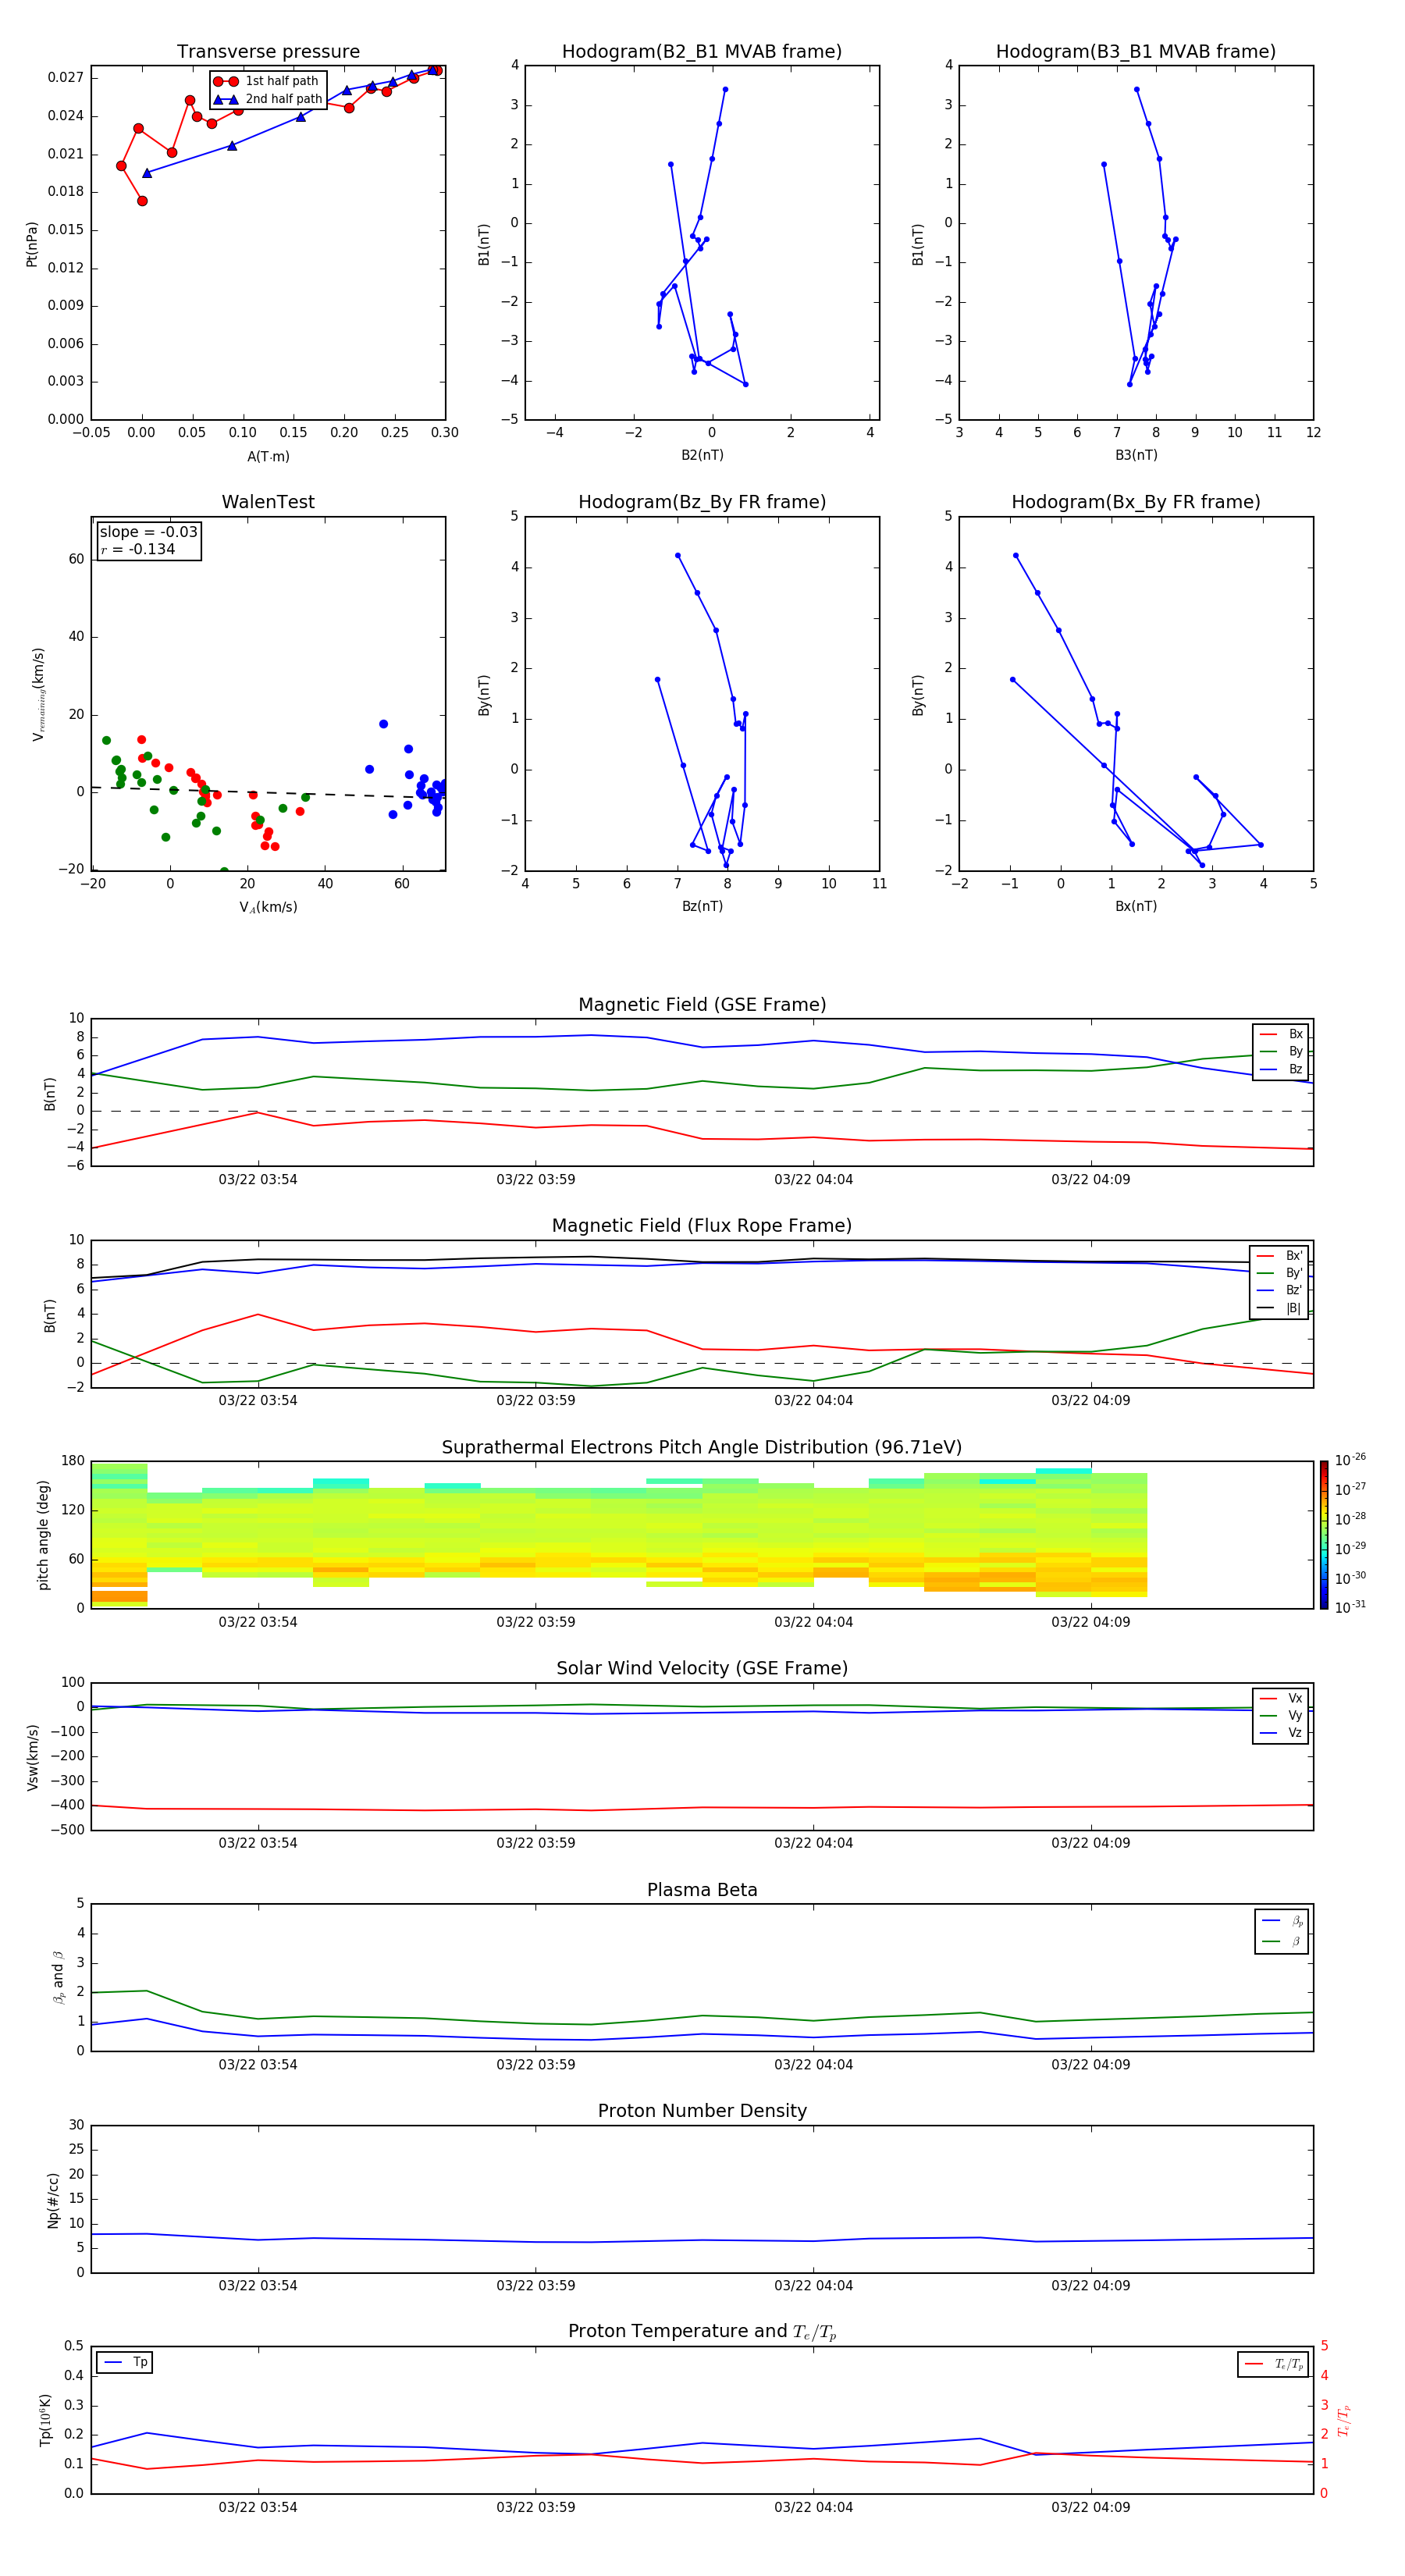
Task: Click '03/22 04:04' tick under GSE Magnetic Field panel
Action: [x=813, y=1179]
